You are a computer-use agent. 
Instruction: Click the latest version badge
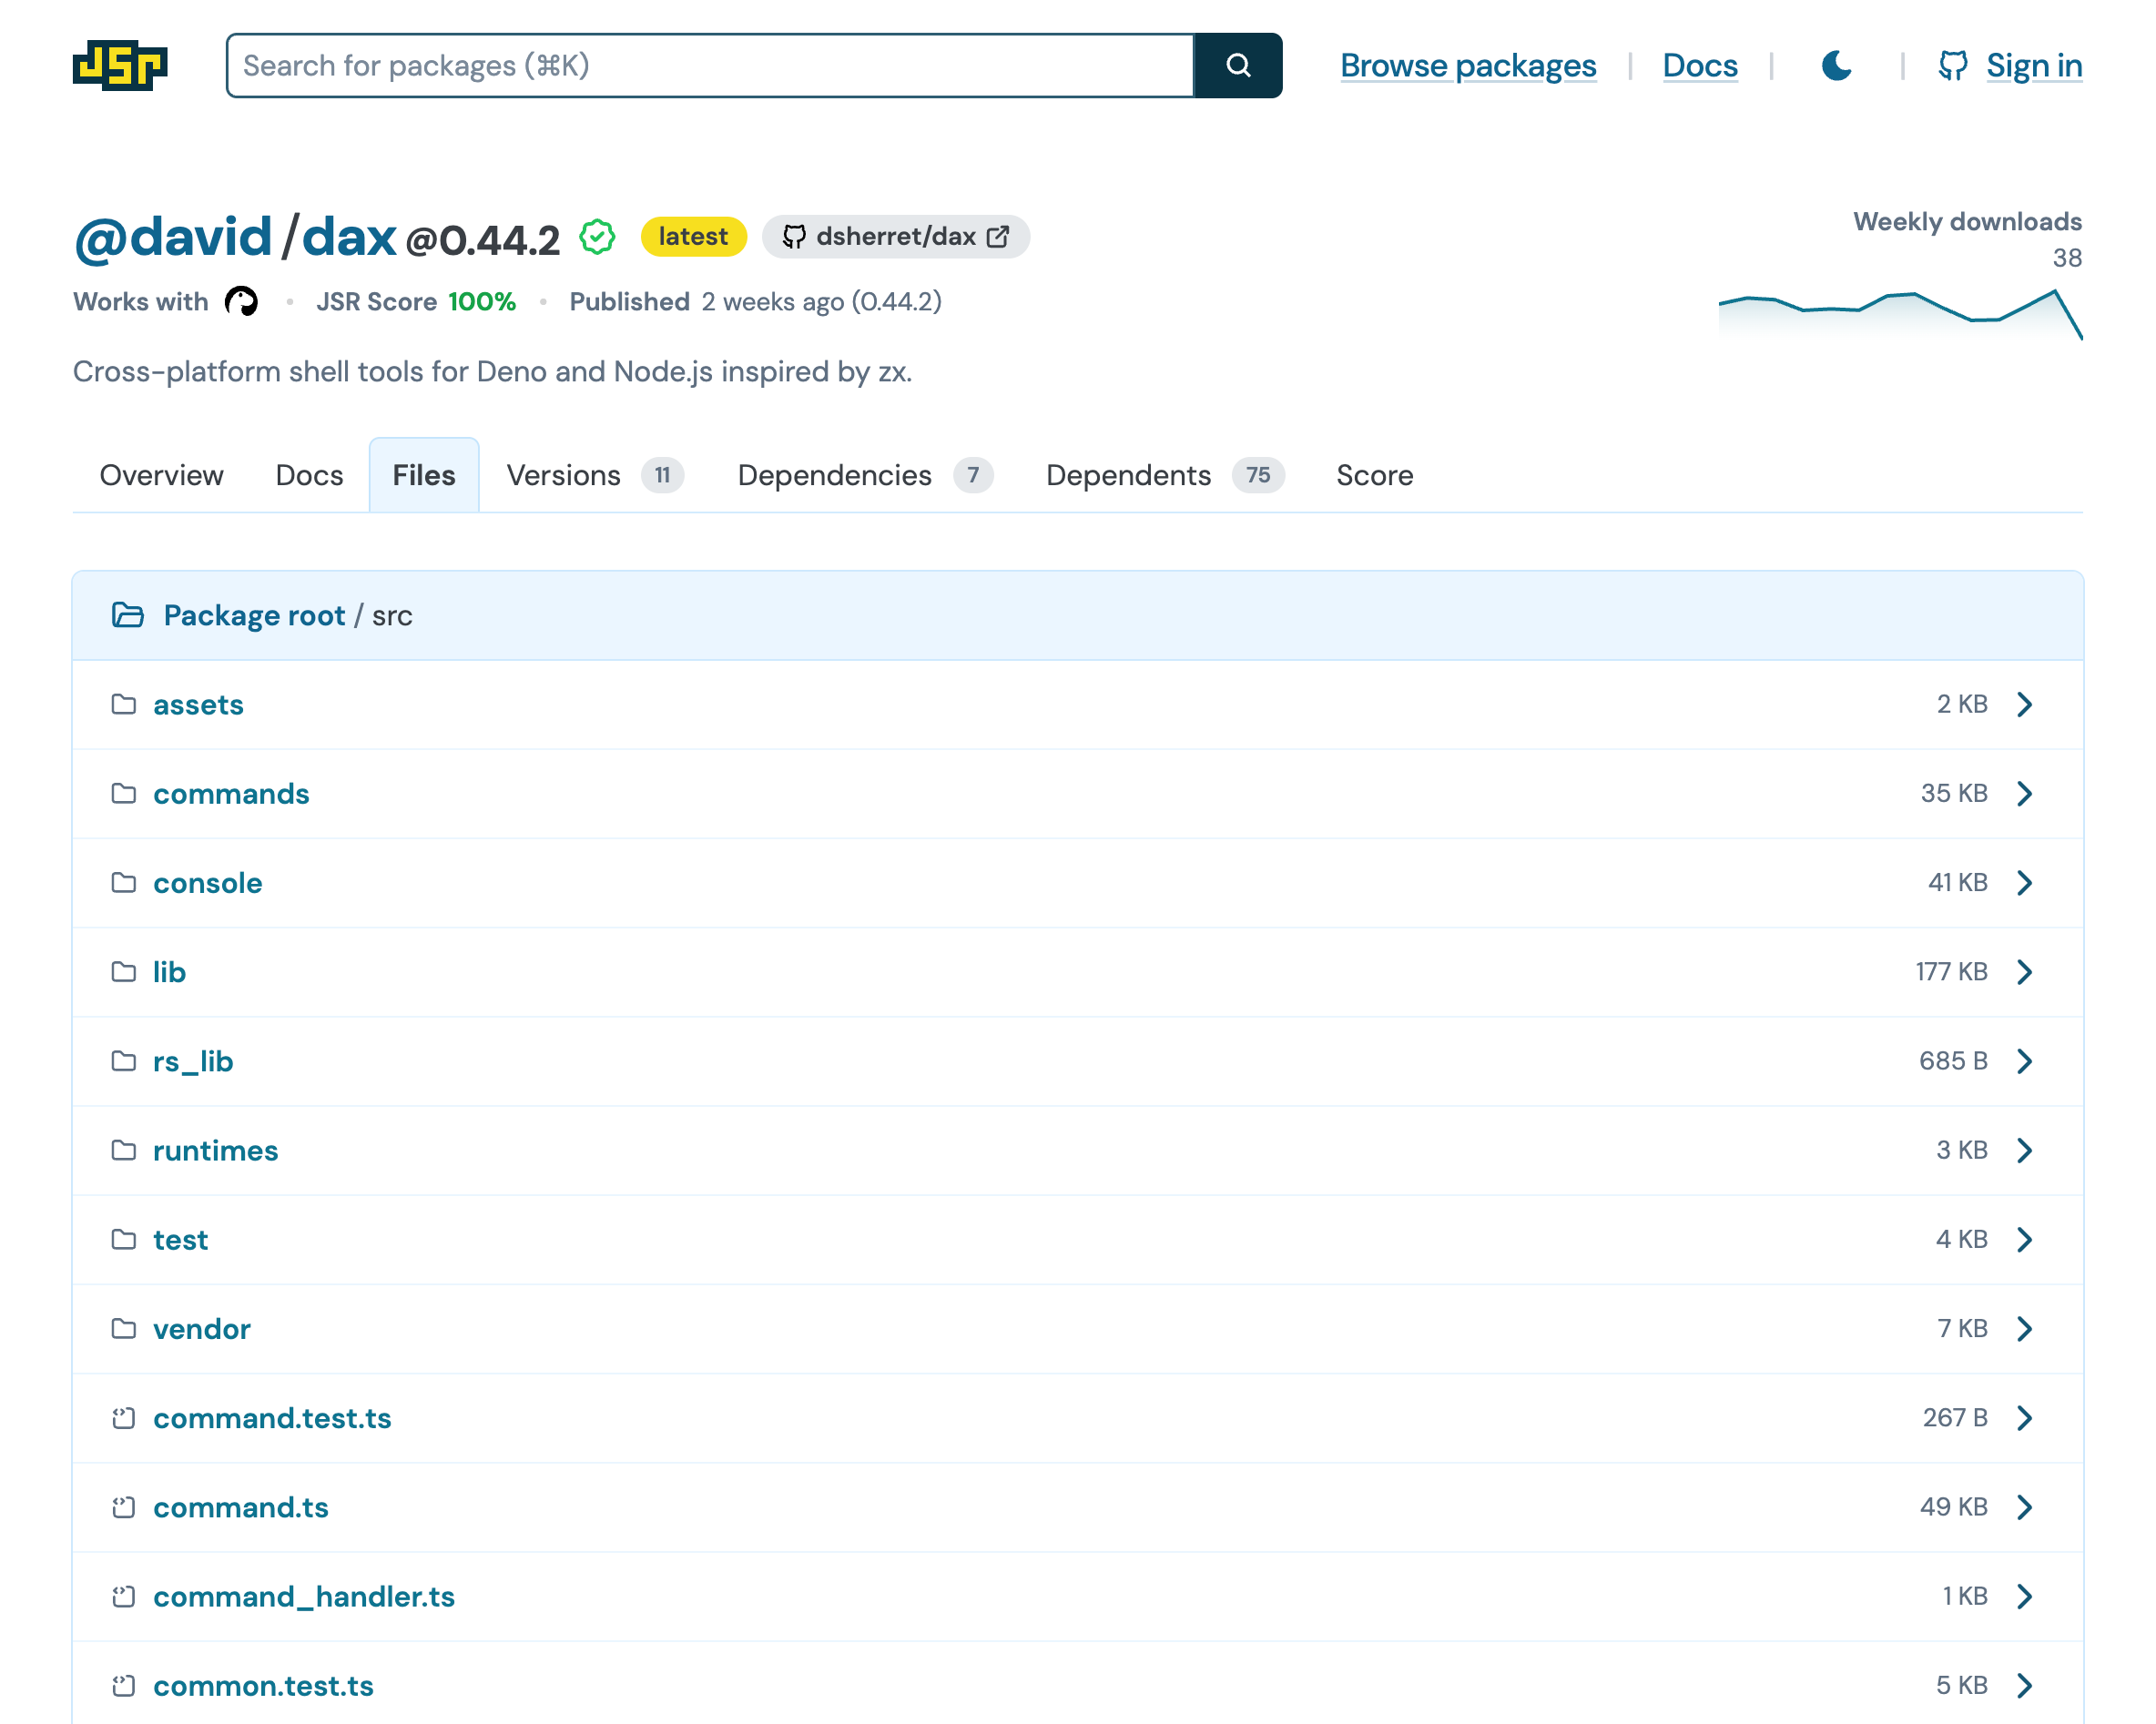[693, 236]
